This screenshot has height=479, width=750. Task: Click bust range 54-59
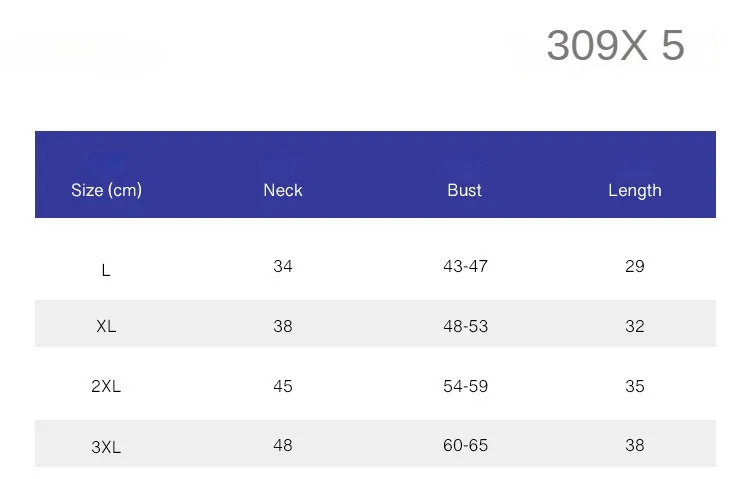(x=465, y=386)
